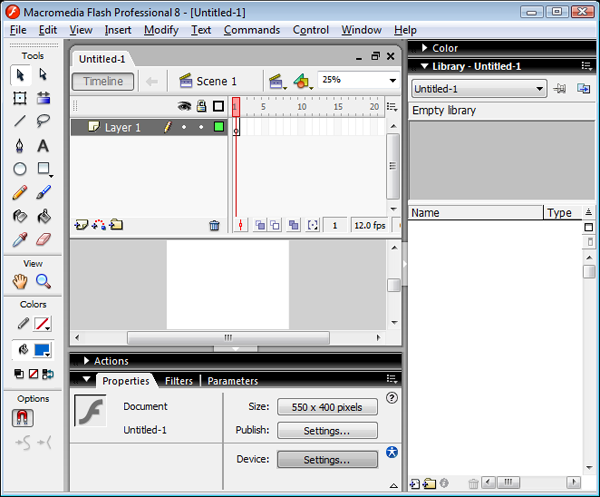Open Publish Settings button

[327, 431]
